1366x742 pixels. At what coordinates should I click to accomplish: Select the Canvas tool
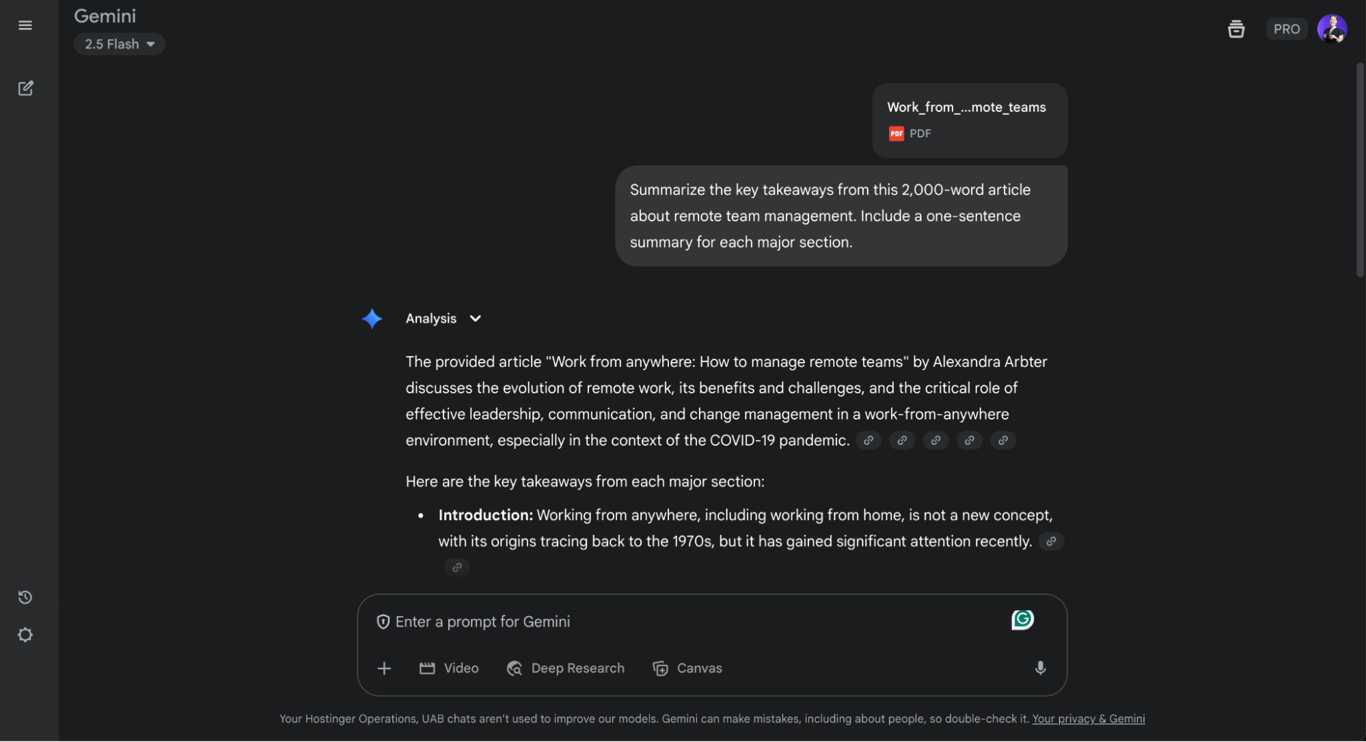[x=687, y=668]
